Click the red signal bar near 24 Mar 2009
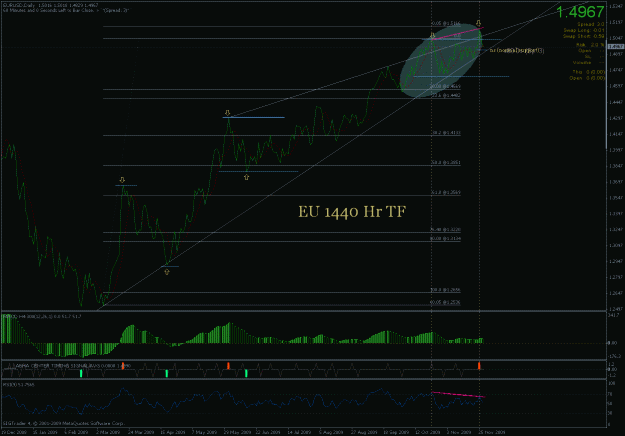Screen dimensions: 625x436 (x=123, y=365)
